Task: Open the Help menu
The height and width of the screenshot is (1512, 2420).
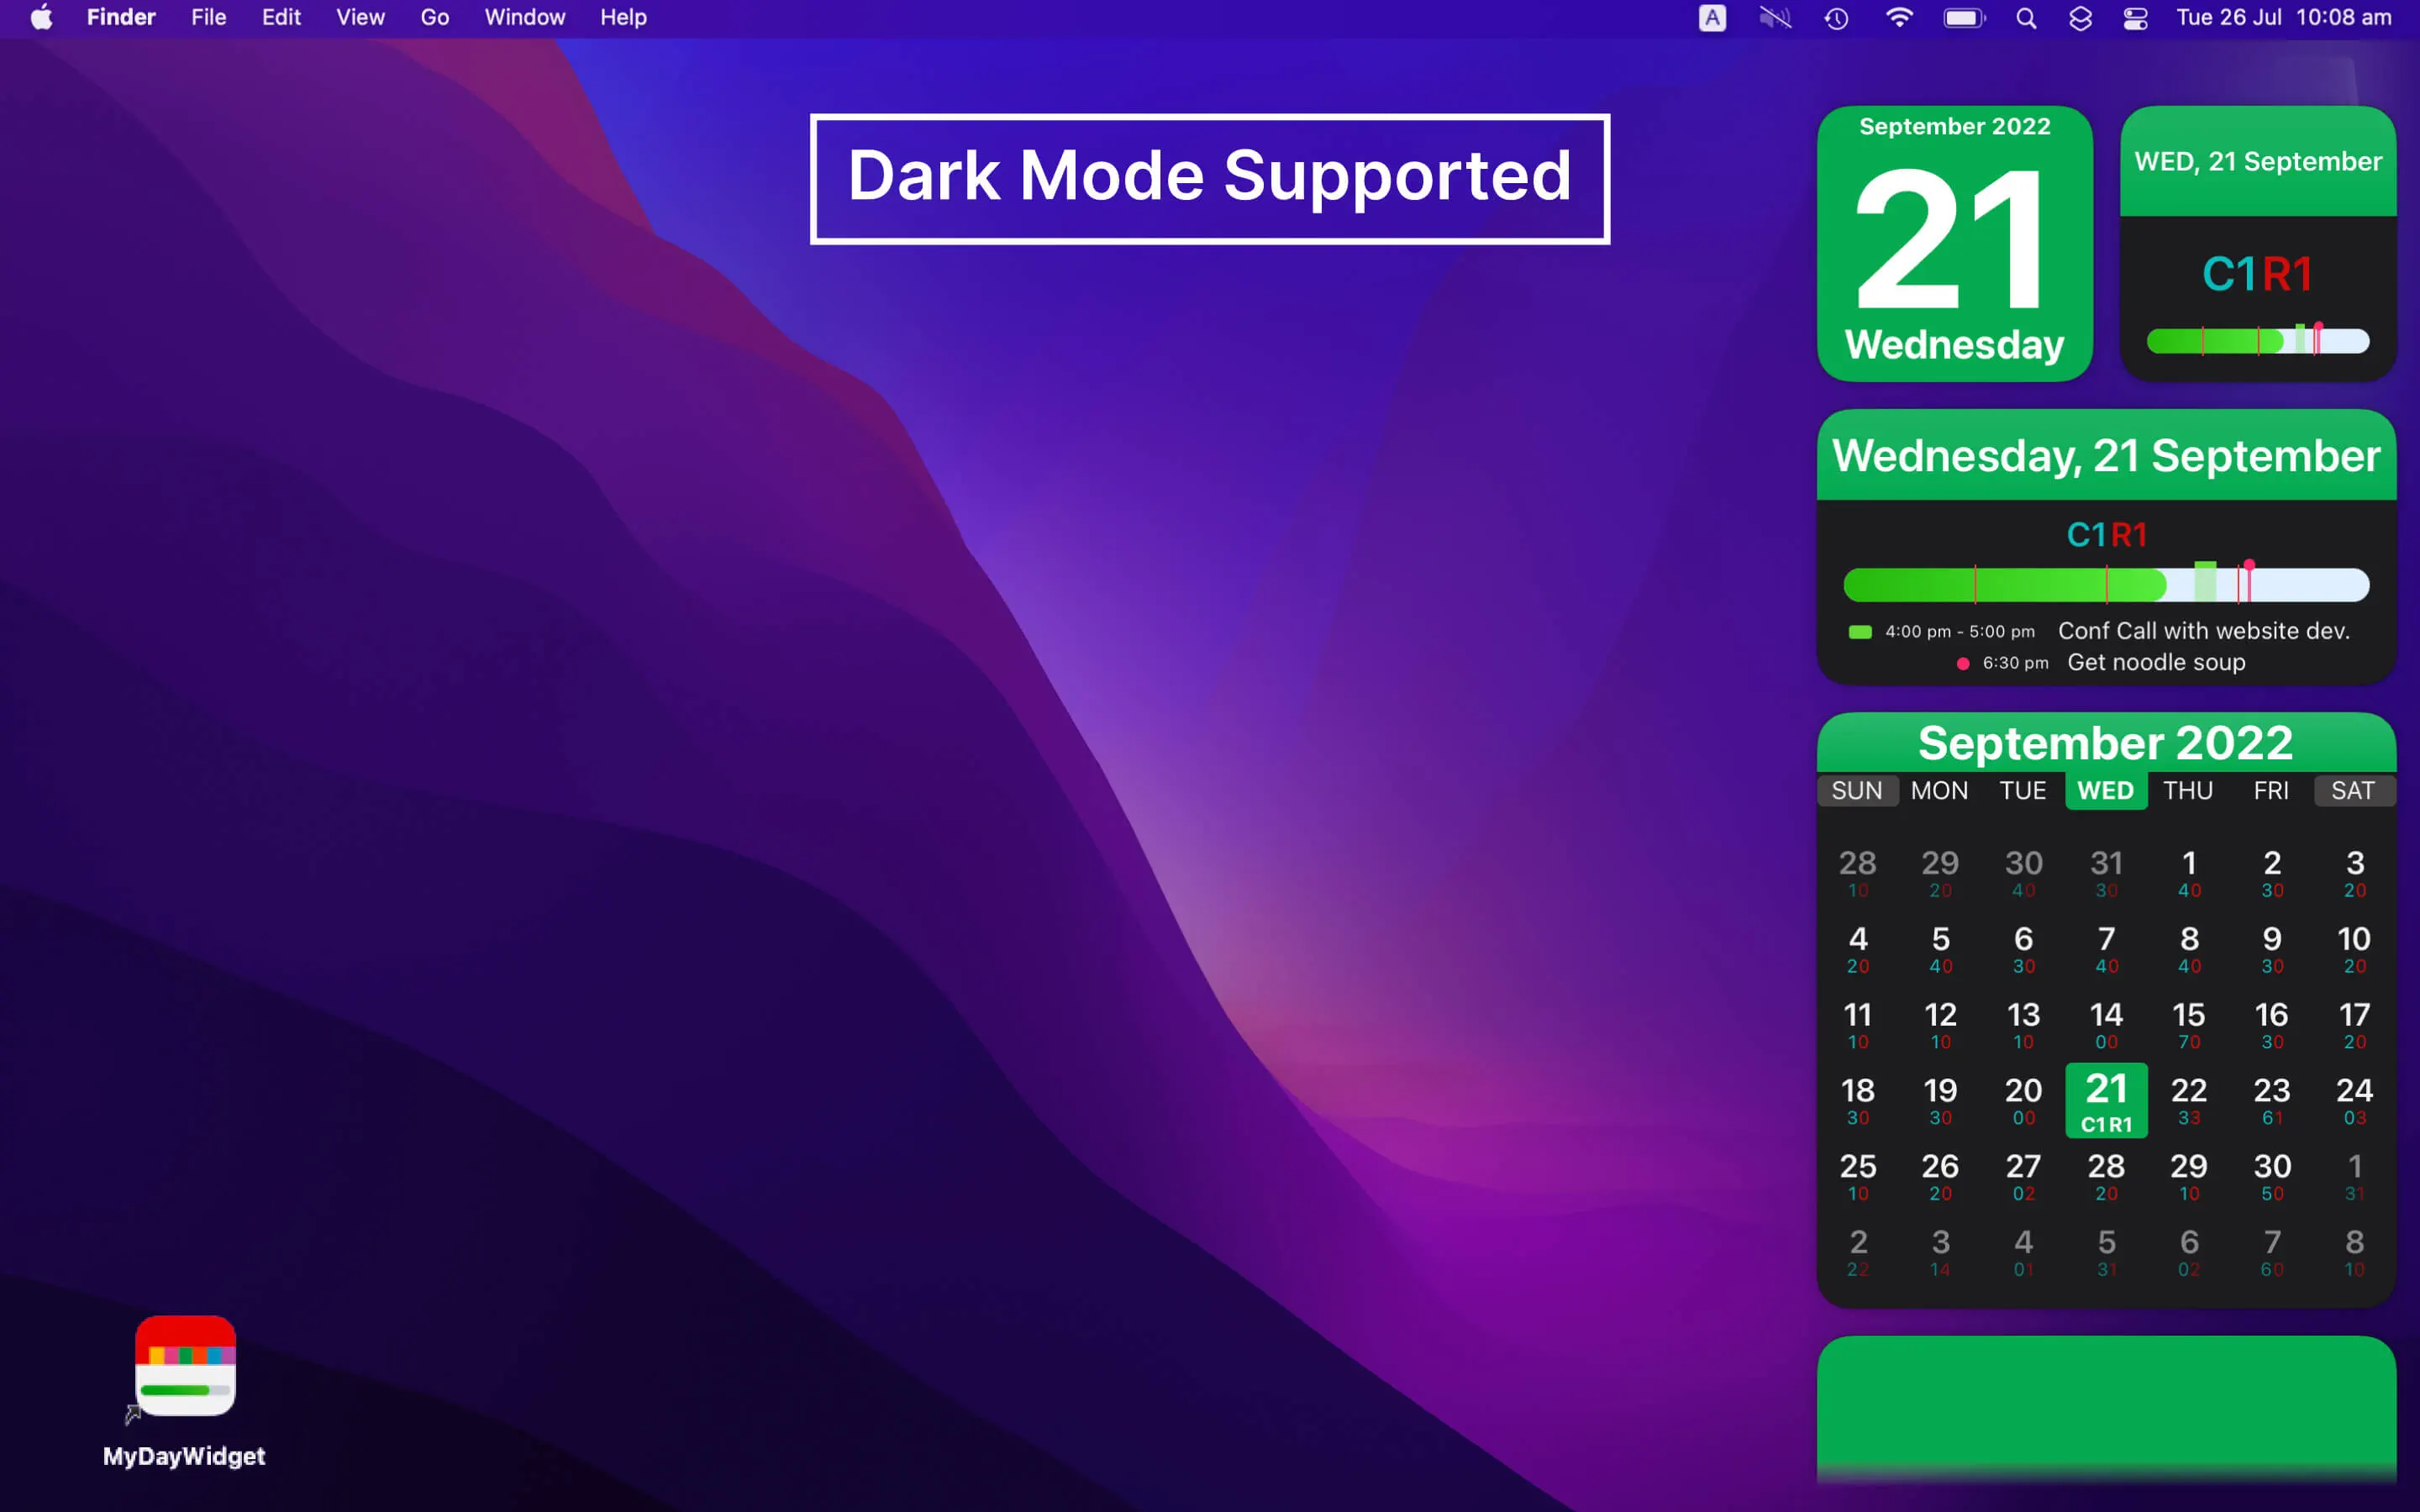Action: (x=623, y=17)
